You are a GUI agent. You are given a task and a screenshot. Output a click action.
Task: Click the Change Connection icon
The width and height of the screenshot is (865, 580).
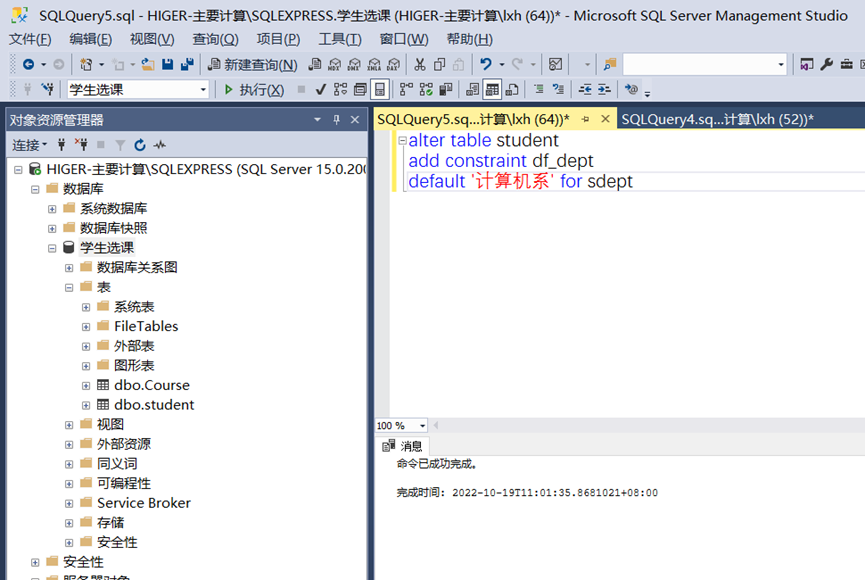[47, 89]
